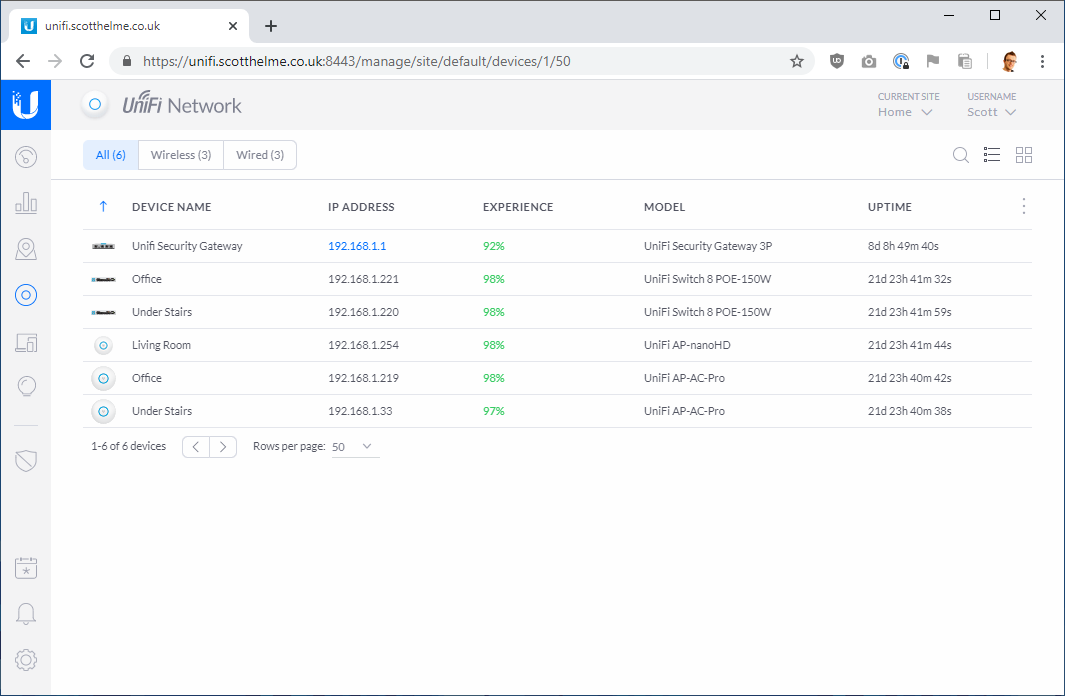Sort by Device Name column header
This screenshot has width=1065, height=696.
click(171, 207)
